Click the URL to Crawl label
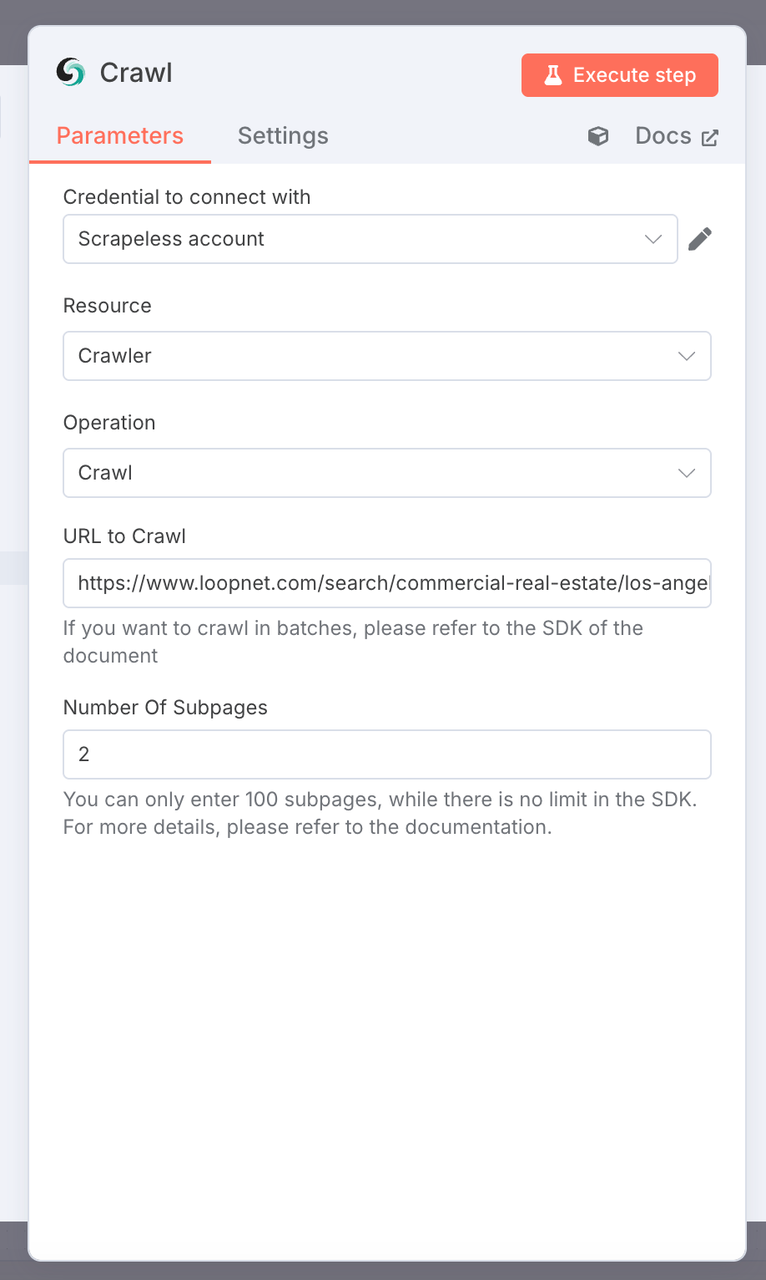 124,536
